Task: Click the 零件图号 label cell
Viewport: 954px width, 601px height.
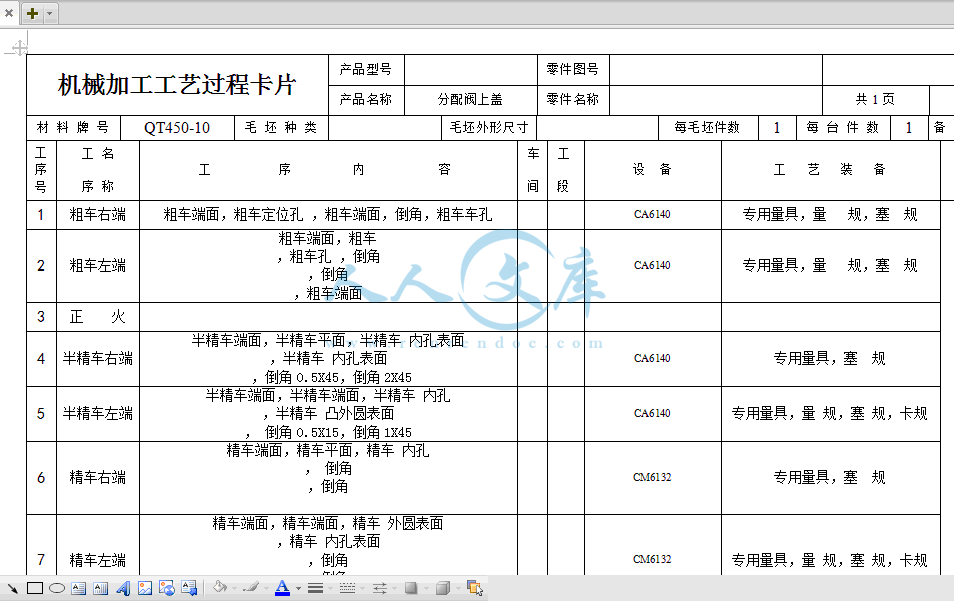Action: [573, 69]
